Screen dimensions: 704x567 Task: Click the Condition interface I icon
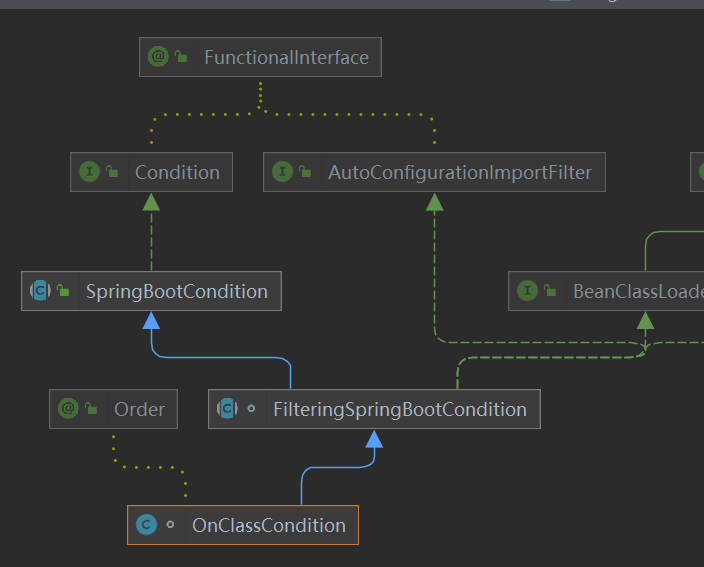click(89, 171)
